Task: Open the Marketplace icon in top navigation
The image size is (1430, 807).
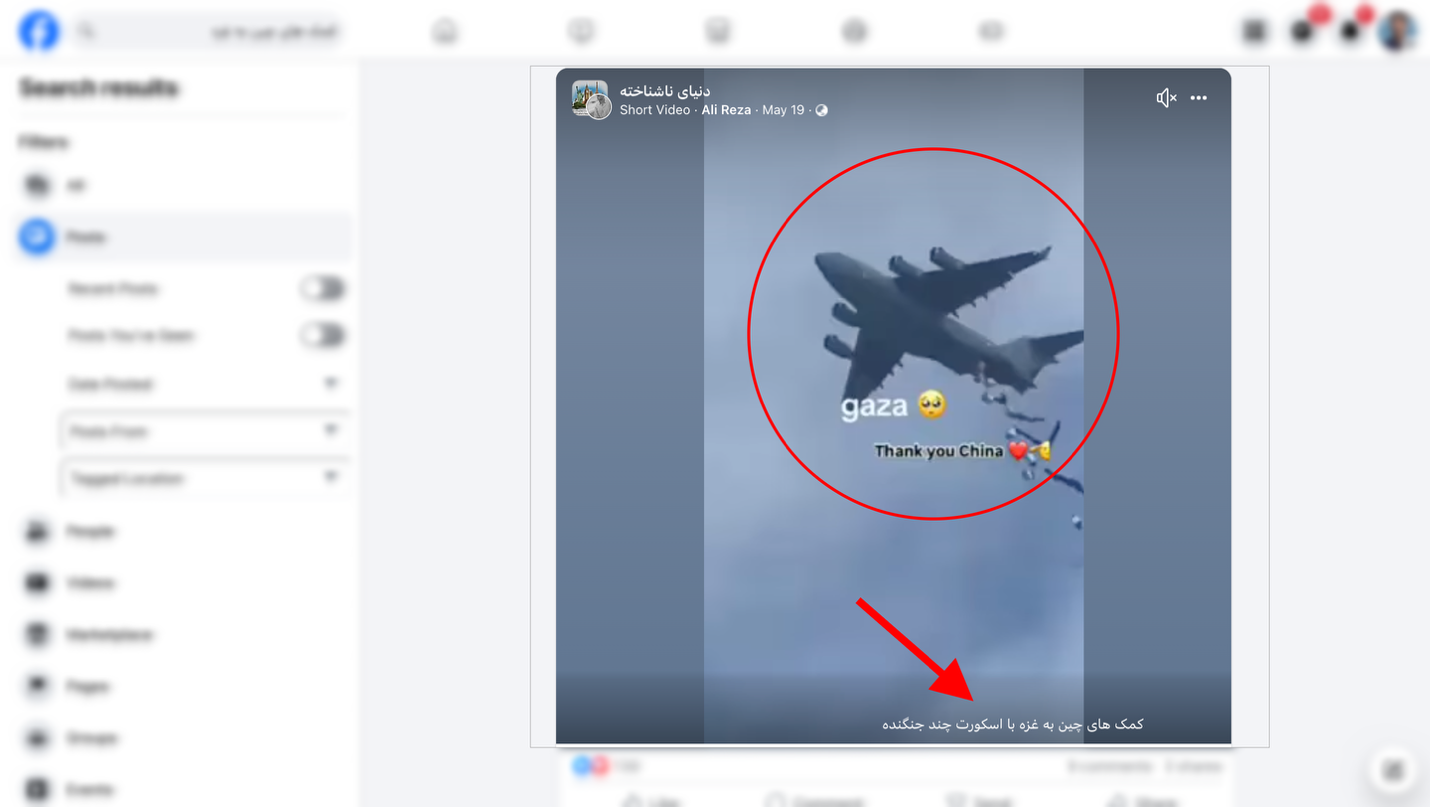Action: 718,32
